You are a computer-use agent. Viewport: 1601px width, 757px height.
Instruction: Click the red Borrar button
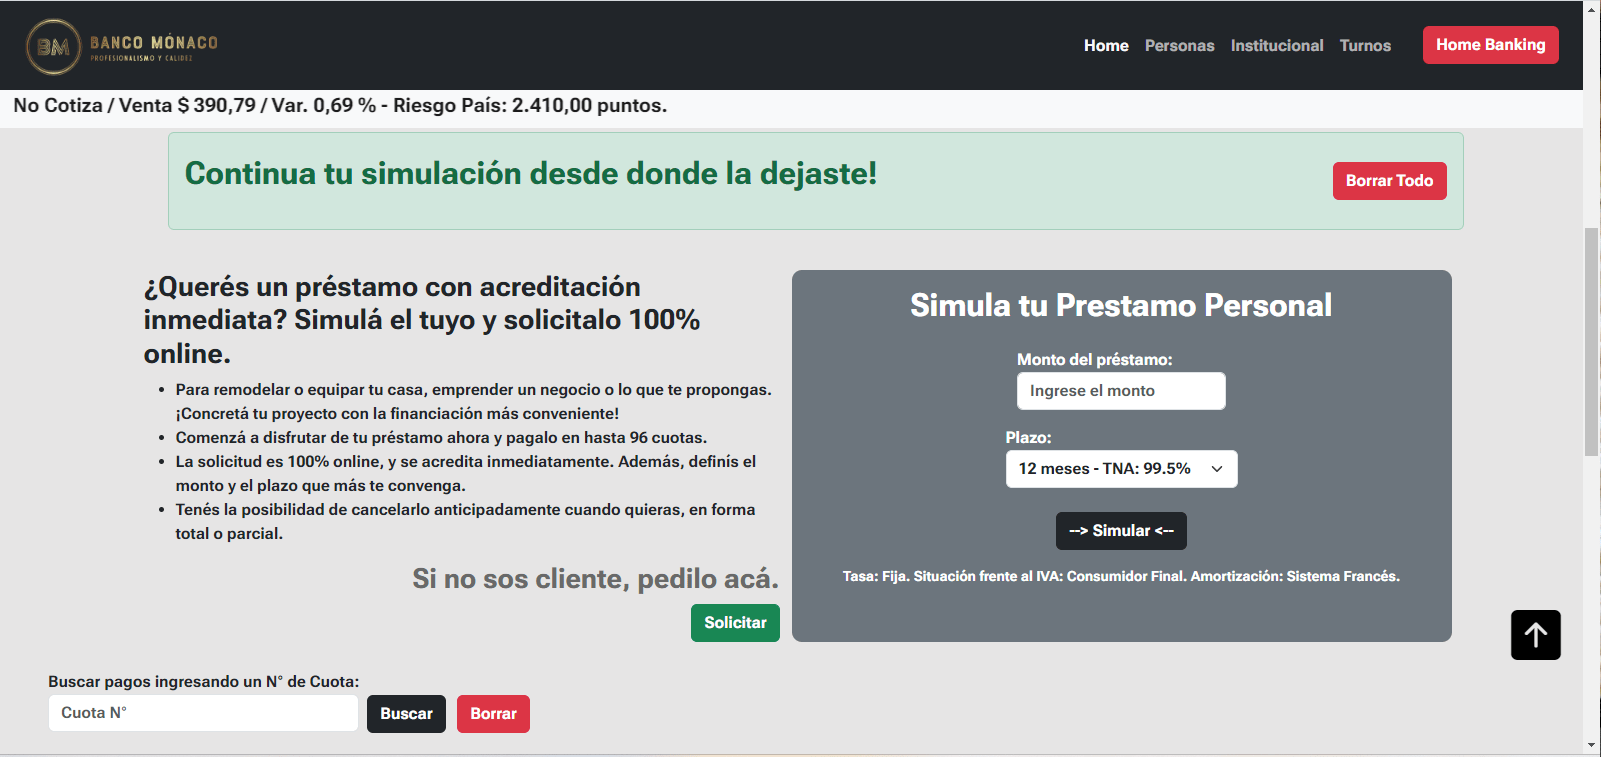coord(493,714)
